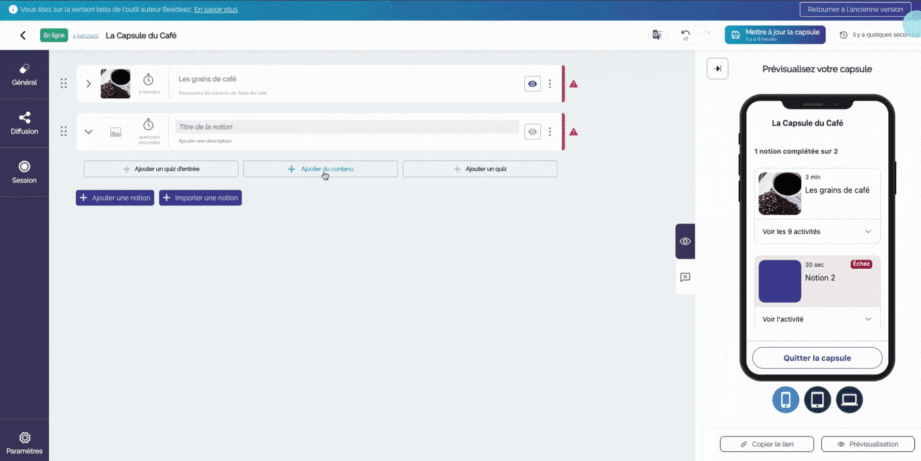Viewport: 921px width, 461px height.
Task: Click Mettre à jour la capsule button
Action: click(775, 35)
